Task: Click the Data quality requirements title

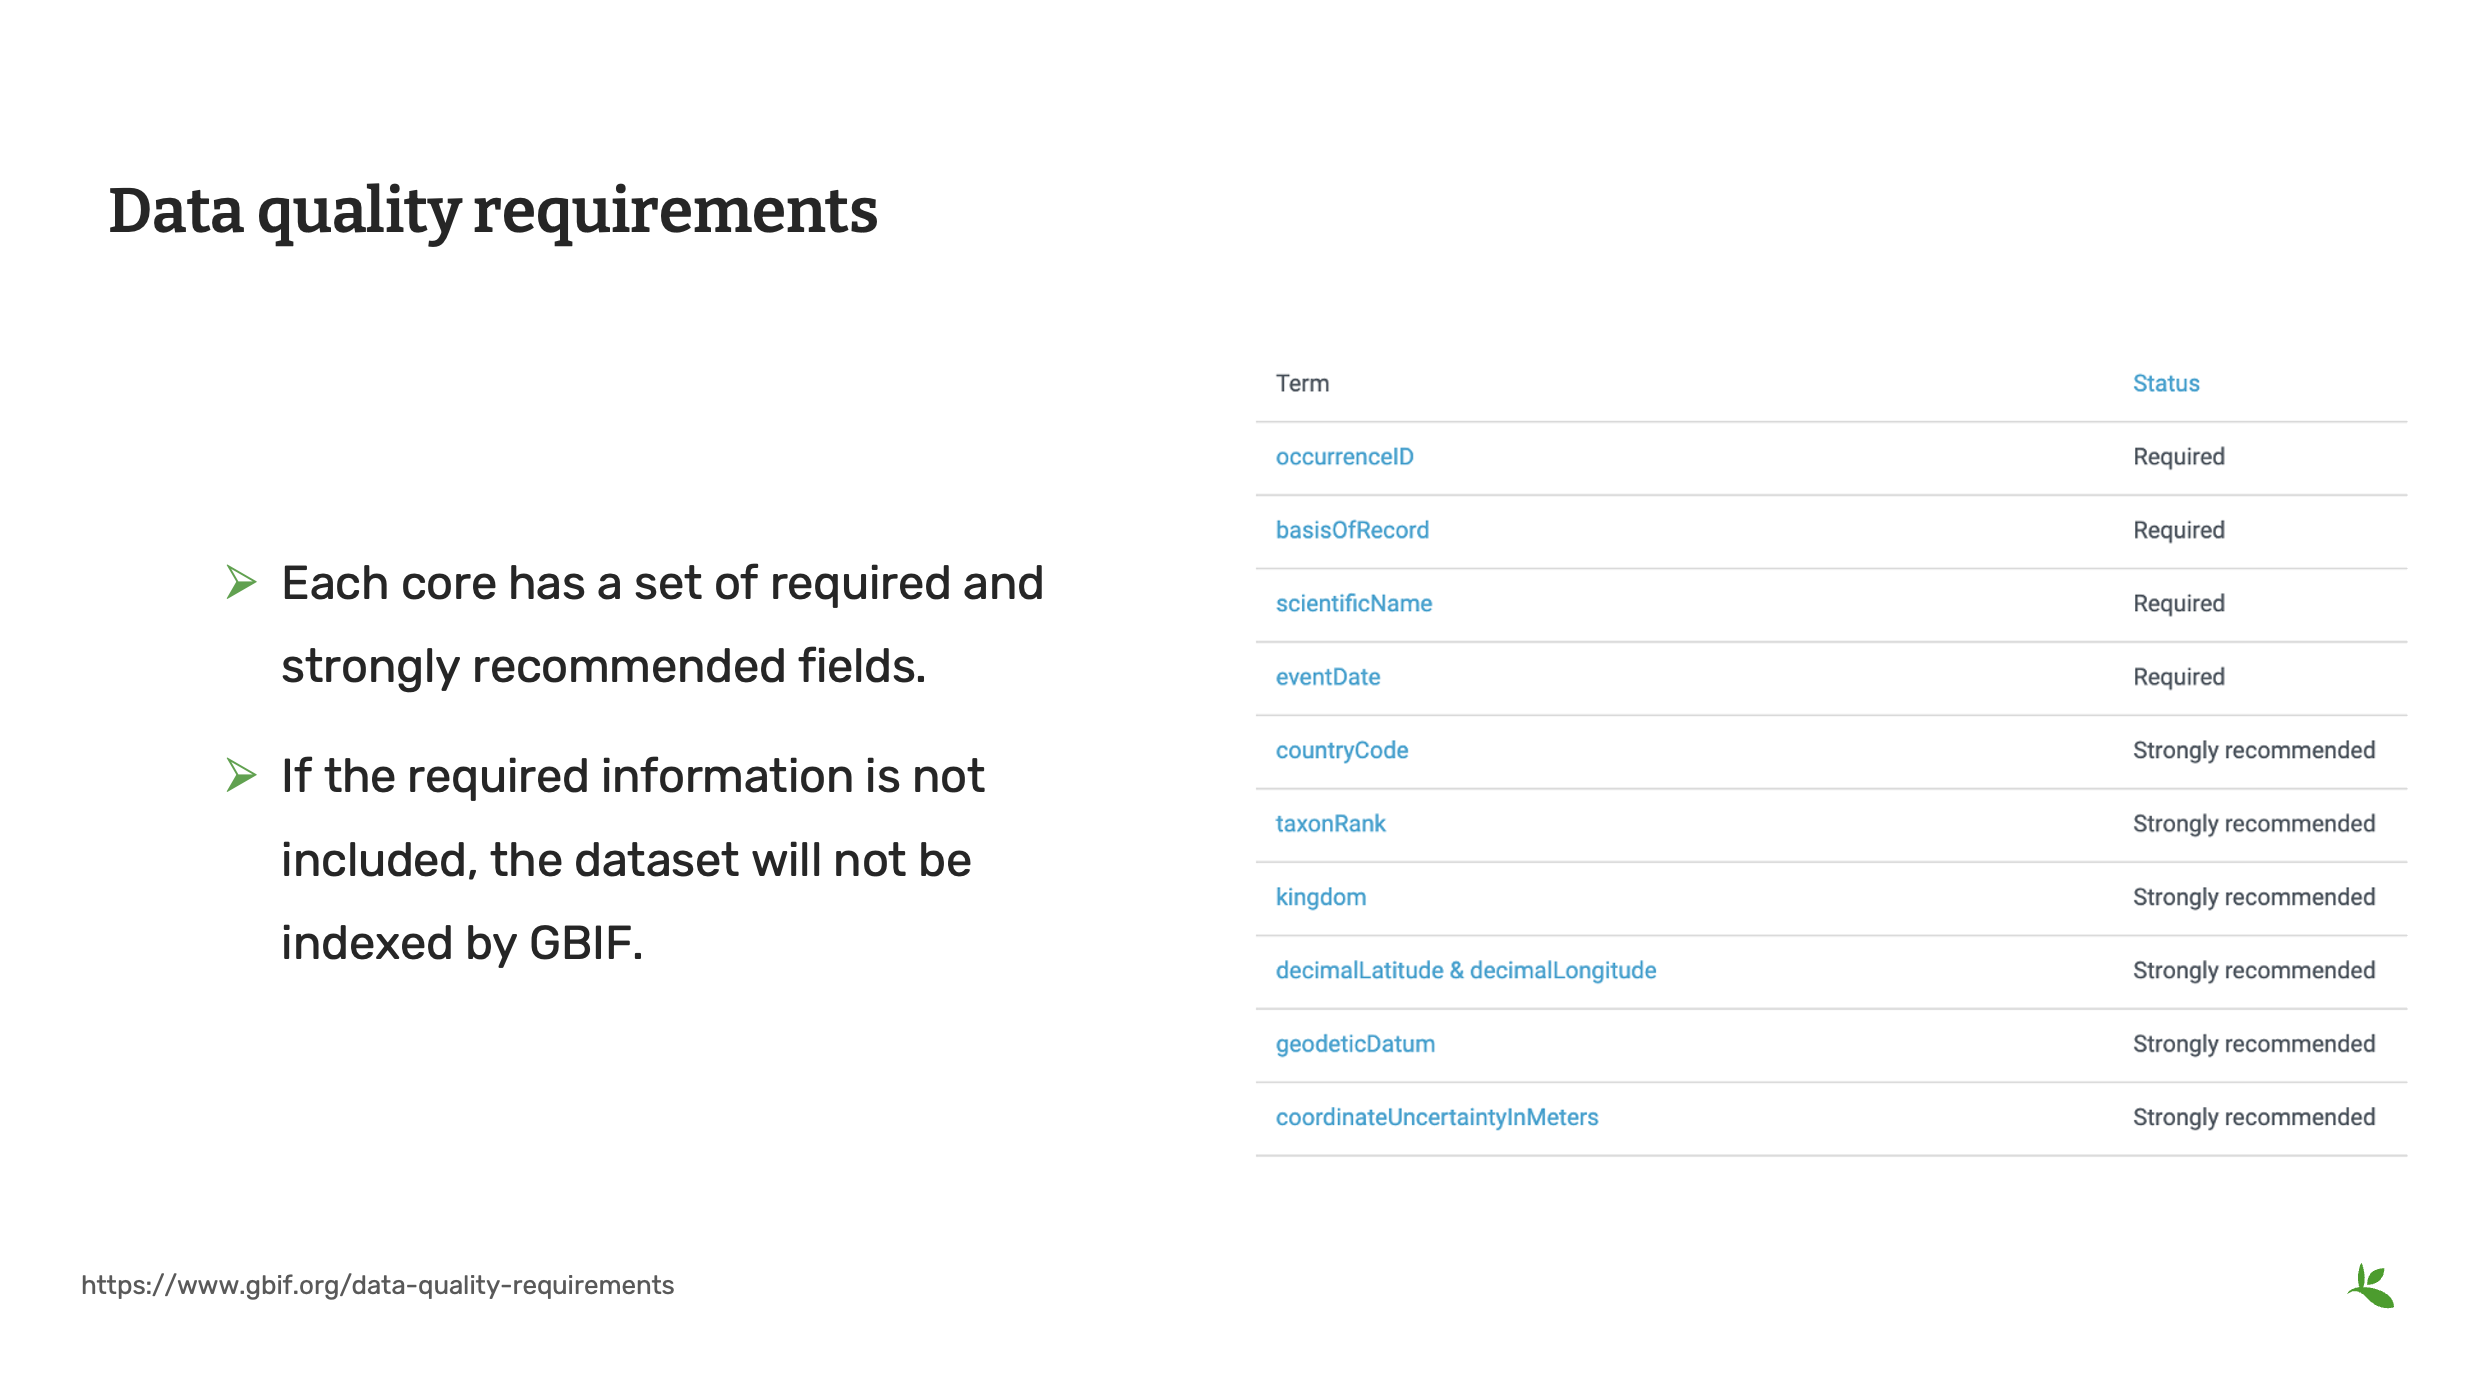Action: coord(492,209)
